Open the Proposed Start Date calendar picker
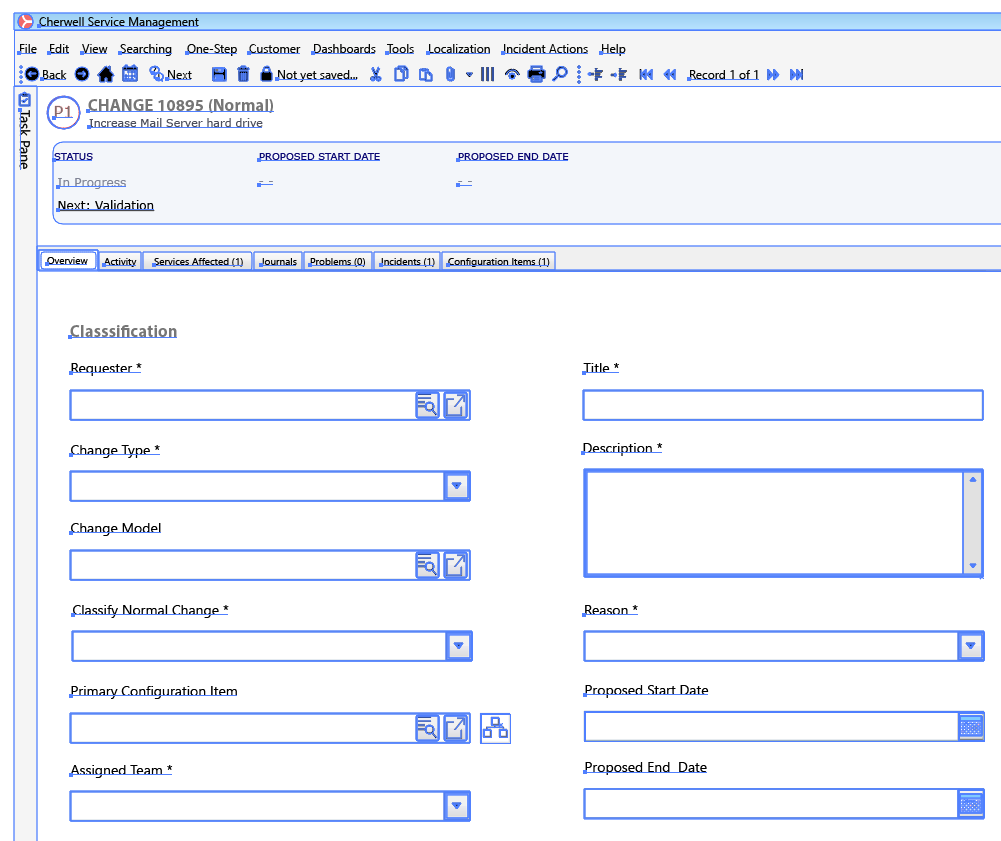Viewport: 1001px width, 841px height. (x=971, y=726)
